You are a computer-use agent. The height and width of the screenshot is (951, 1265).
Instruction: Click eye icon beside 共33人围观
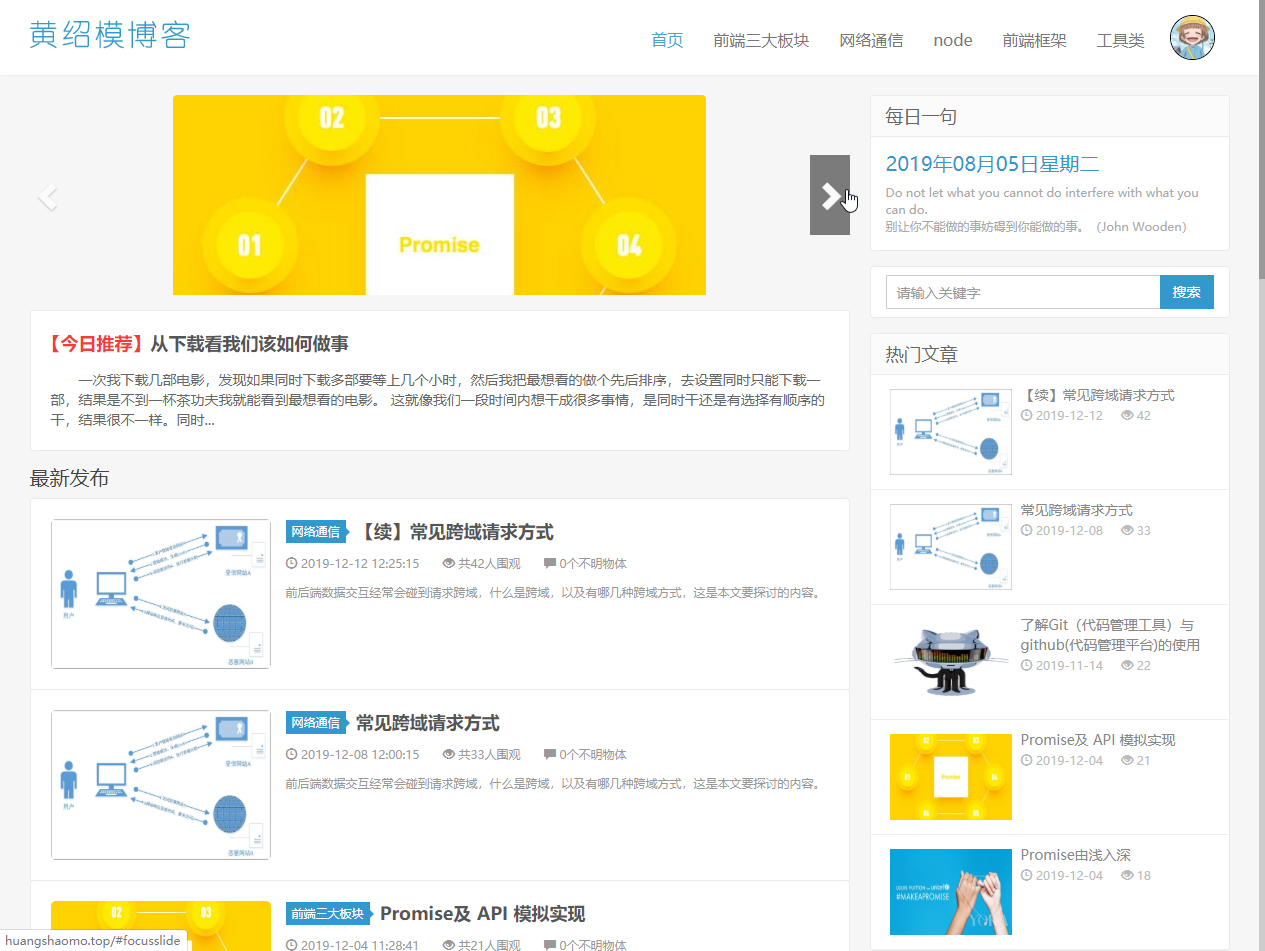click(449, 755)
